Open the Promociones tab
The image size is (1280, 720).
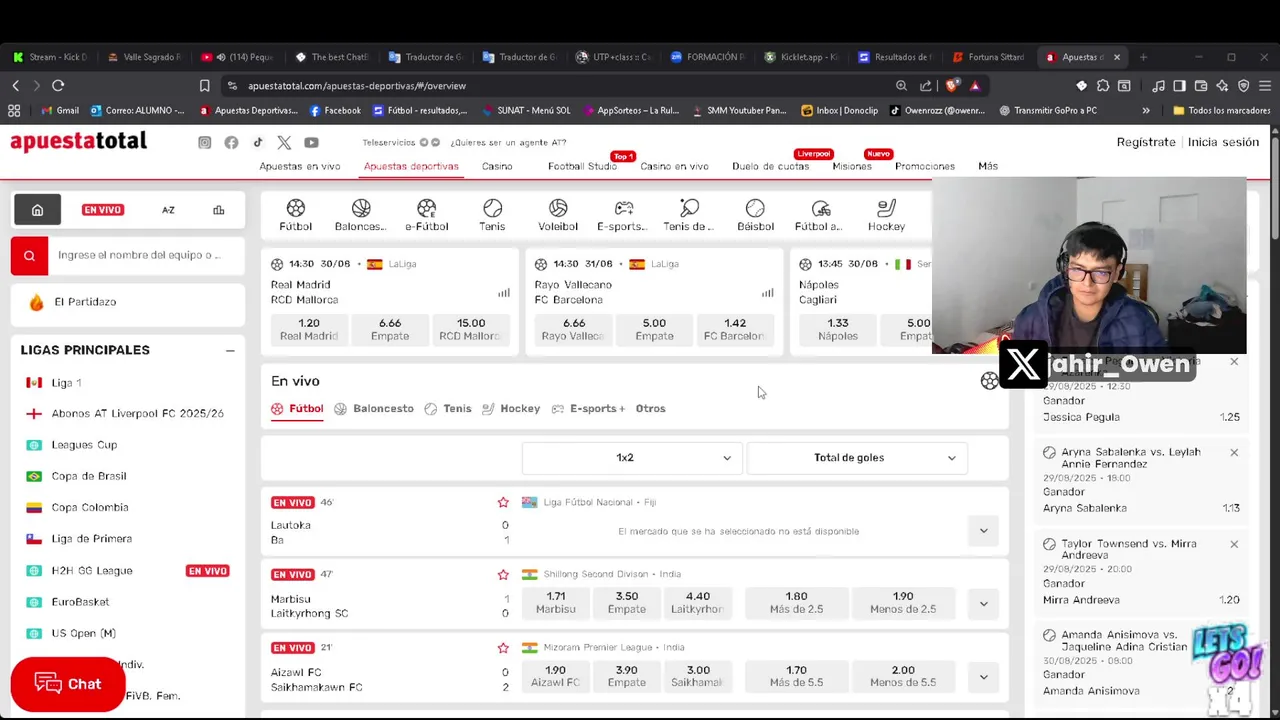click(x=925, y=166)
